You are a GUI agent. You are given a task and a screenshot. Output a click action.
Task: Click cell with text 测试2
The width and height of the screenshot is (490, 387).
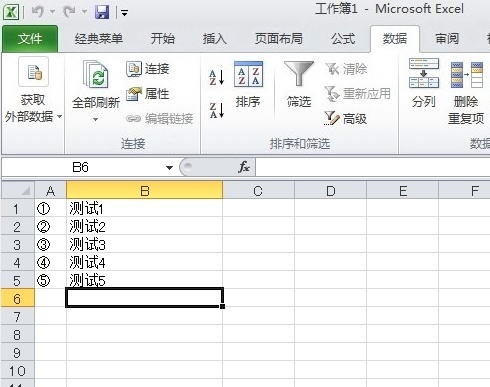tap(145, 227)
